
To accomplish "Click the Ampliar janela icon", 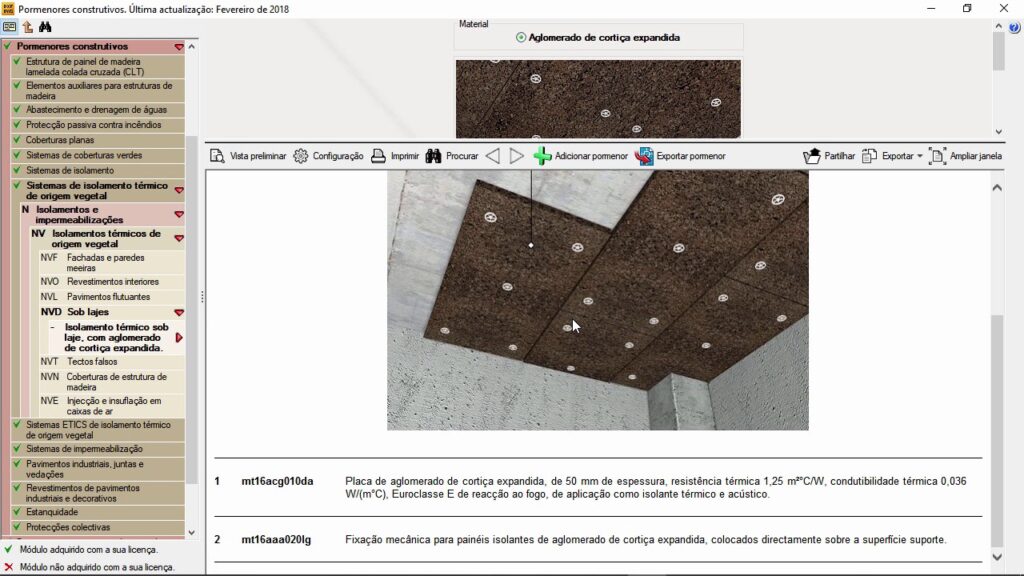I will coord(937,156).
